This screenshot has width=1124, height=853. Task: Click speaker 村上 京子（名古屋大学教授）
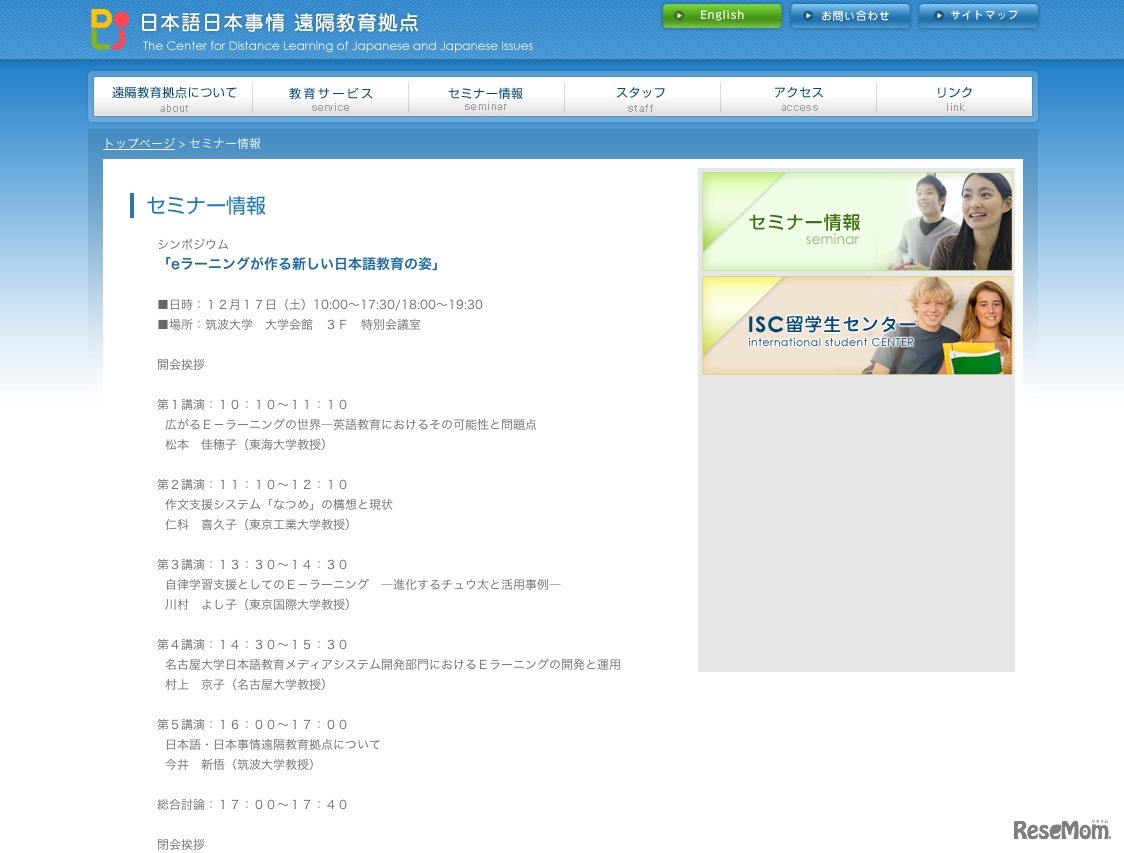pos(246,685)
